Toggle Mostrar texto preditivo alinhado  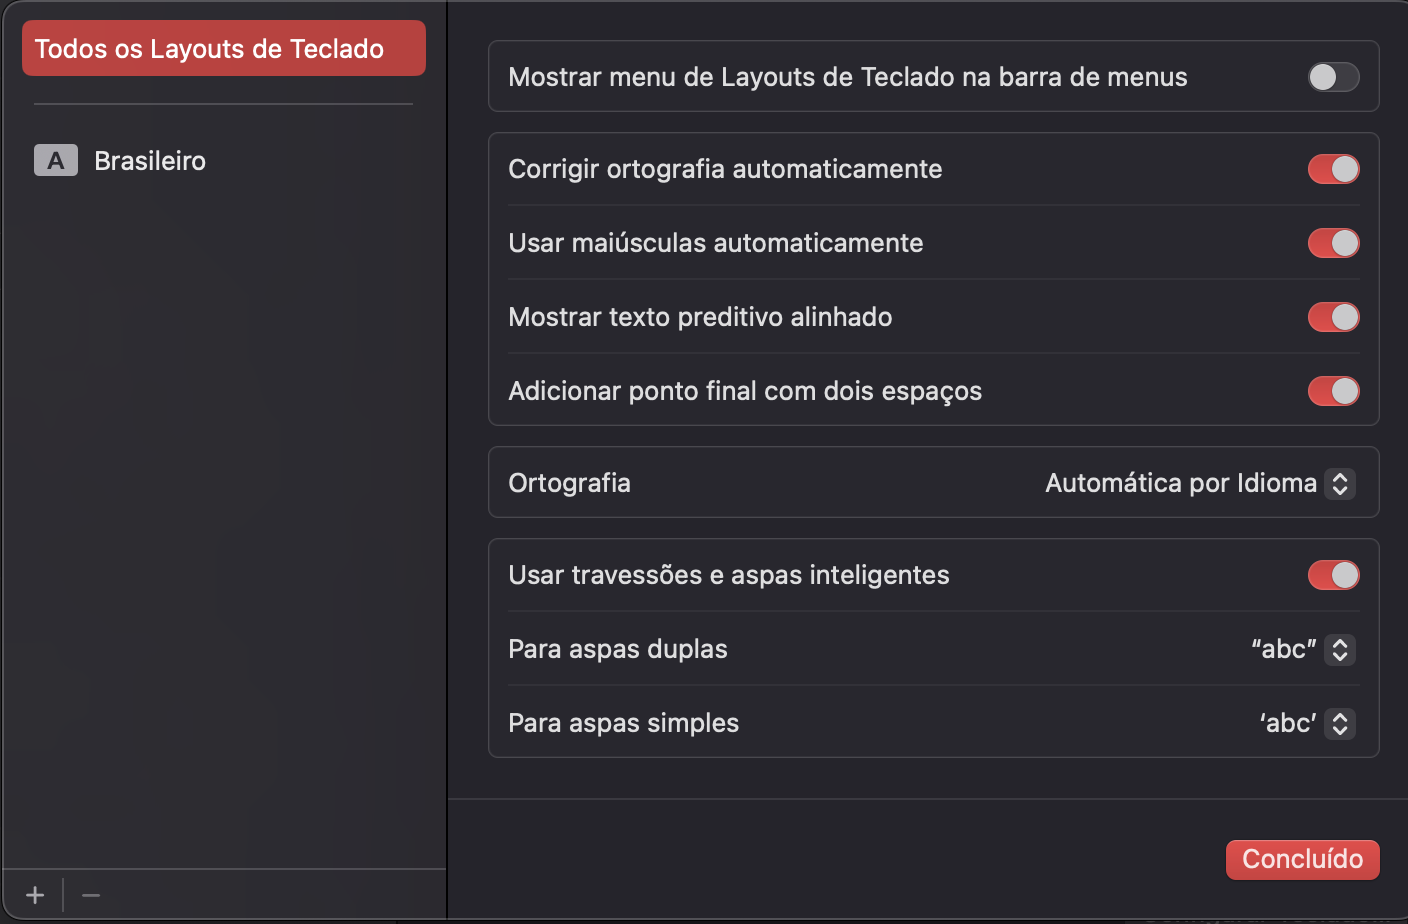pyautogui.click(x=1333, y=317)
